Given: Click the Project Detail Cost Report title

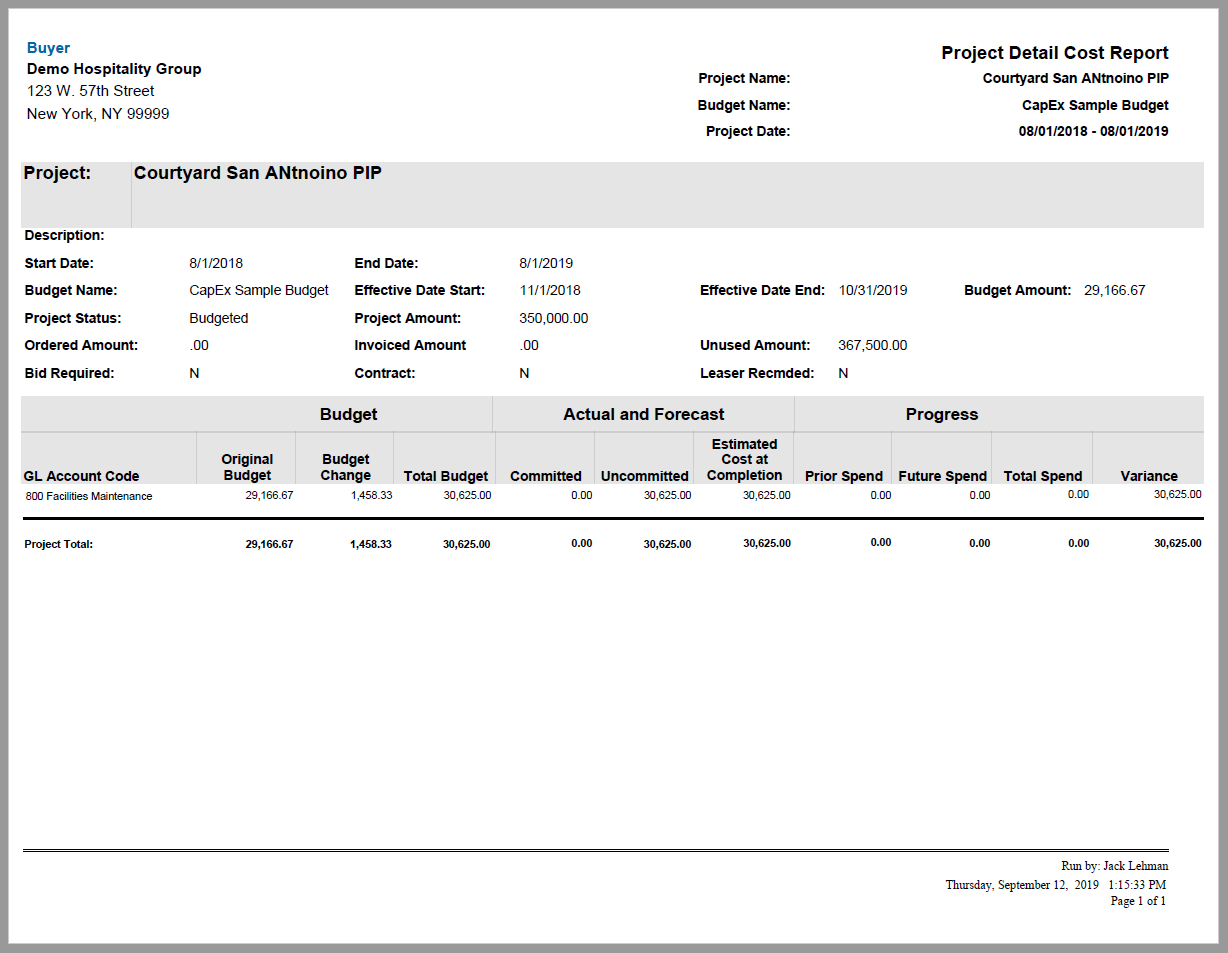Looking at the screenshot, I should [1054, 52].
